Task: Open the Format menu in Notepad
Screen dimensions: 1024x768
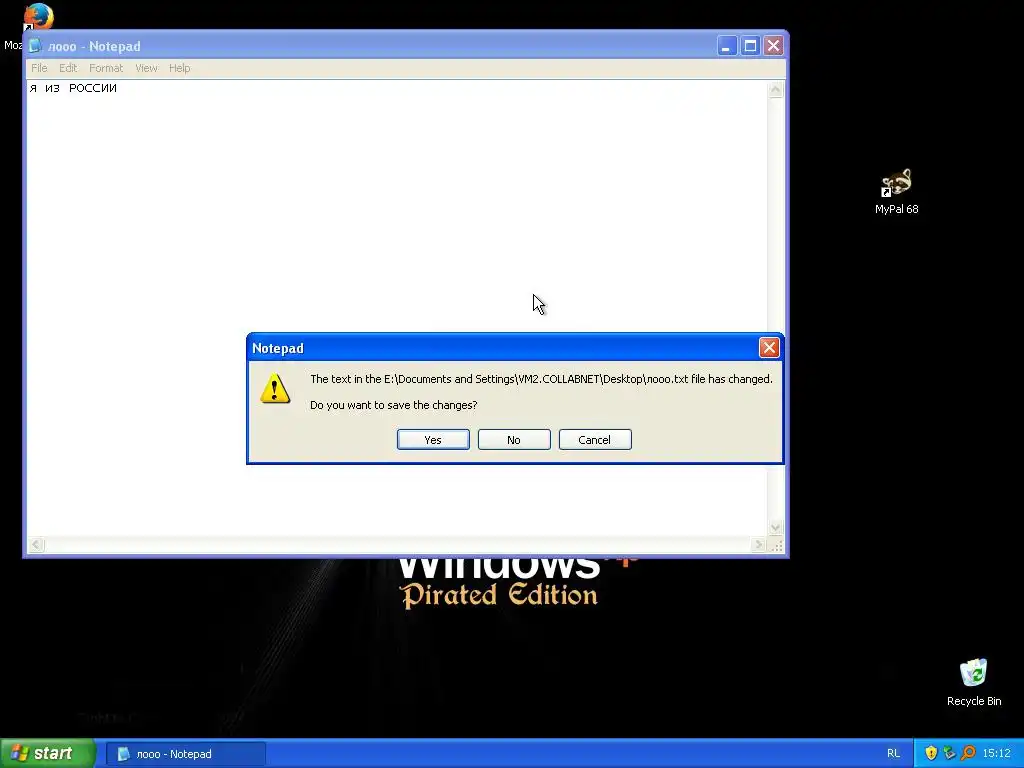Action: 106,68
